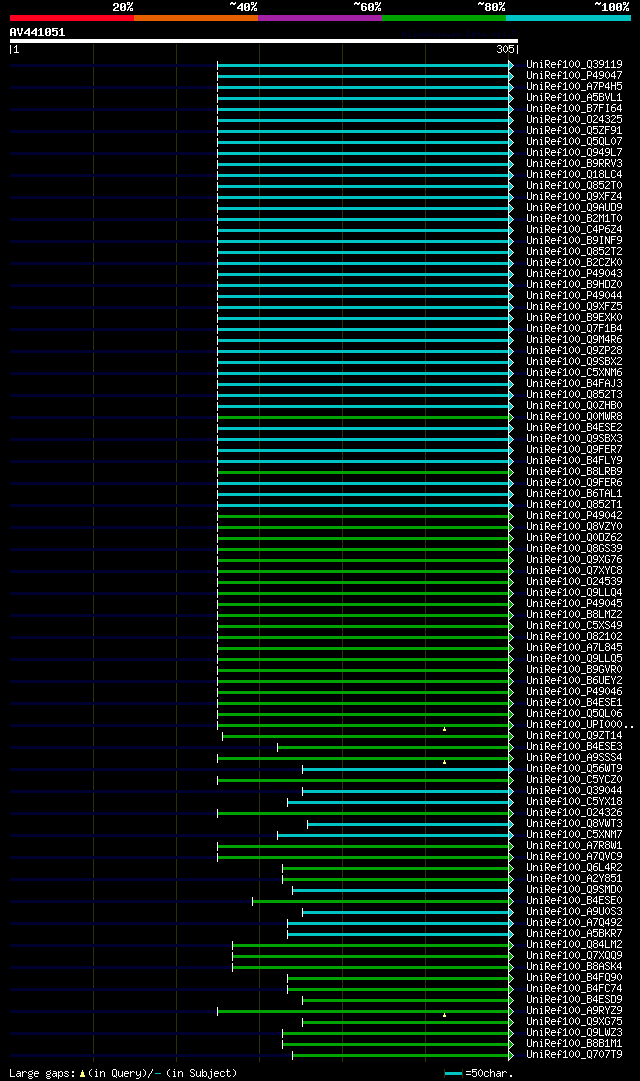Screen dimensions: 640x1081
Task: Click the UniRef100_A7L845 label
Action: (x=574, y=648)
